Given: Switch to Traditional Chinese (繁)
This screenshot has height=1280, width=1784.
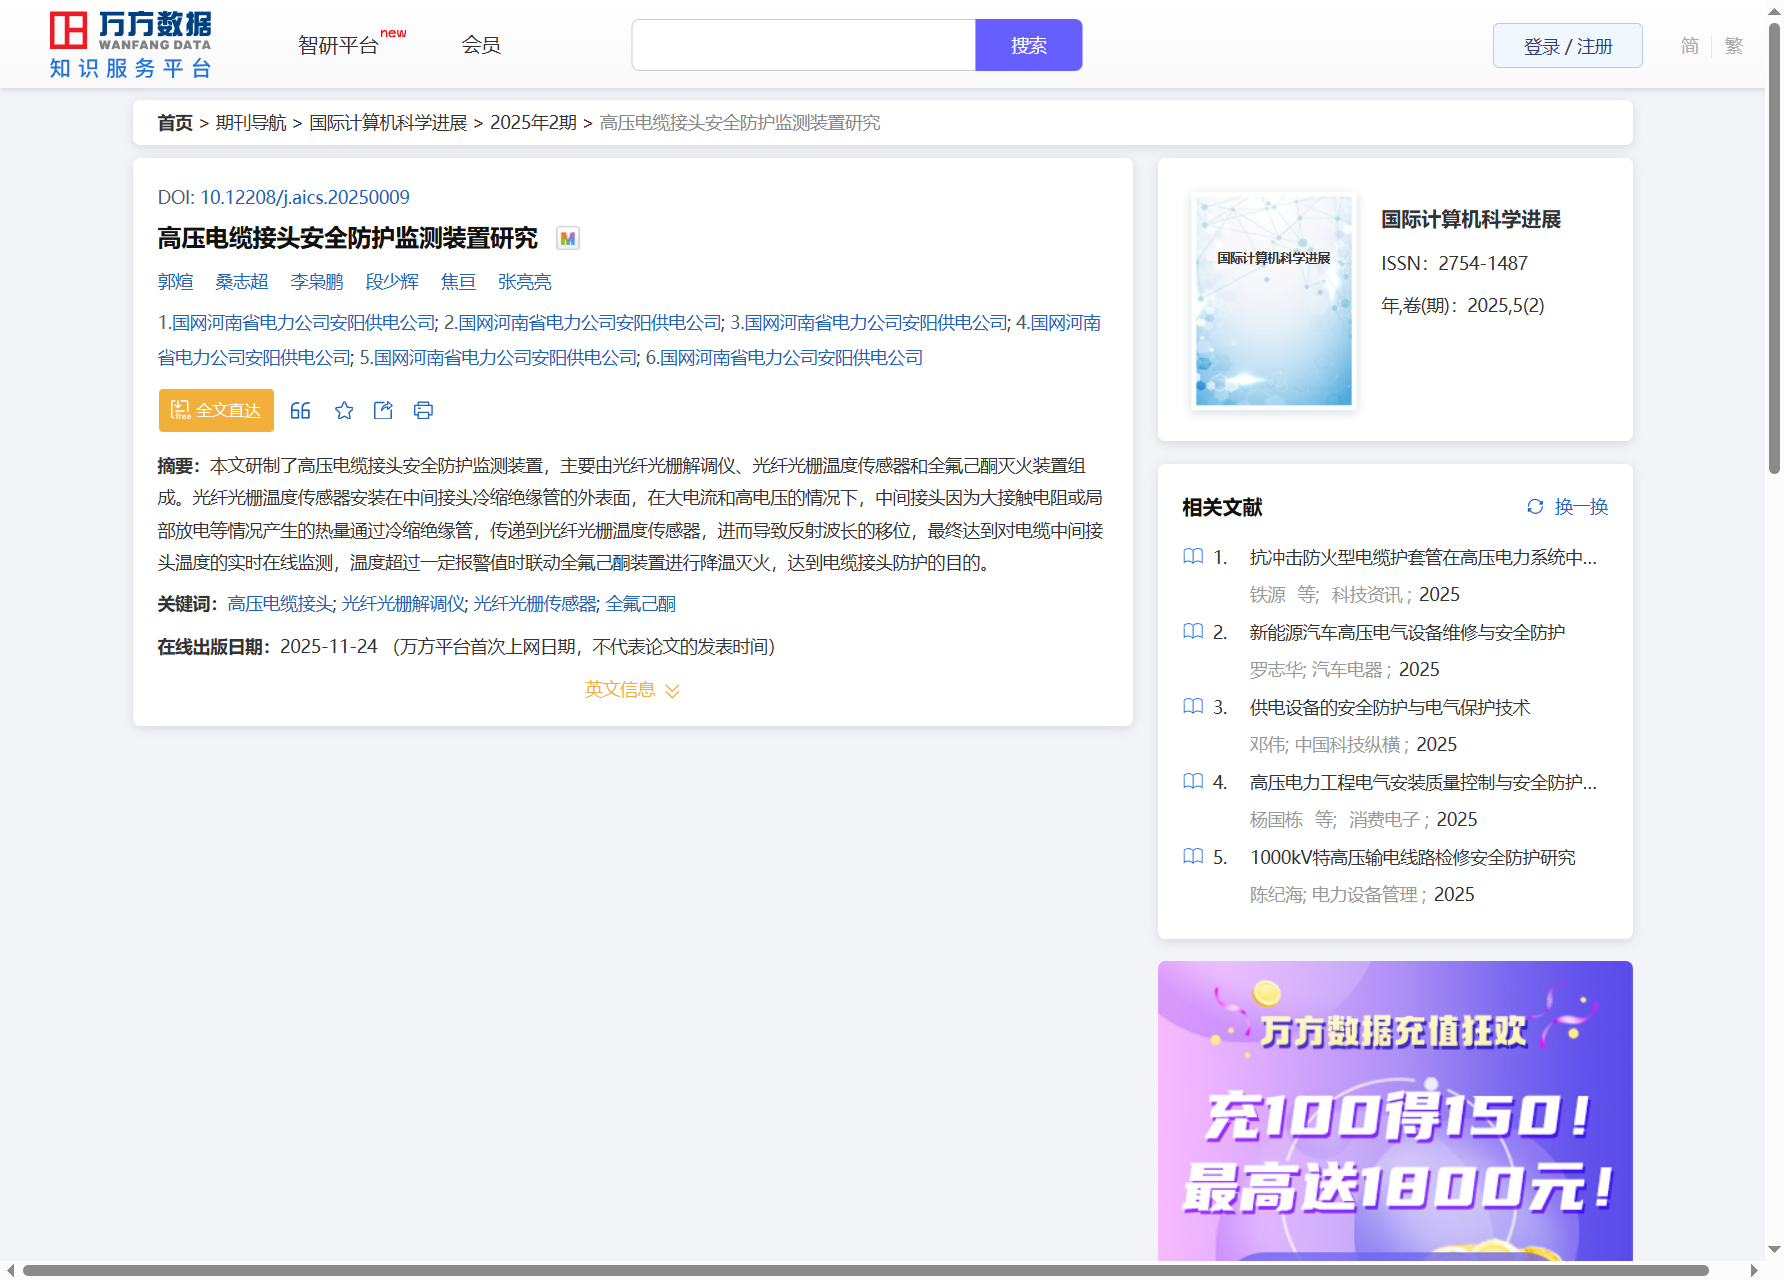Looking at the screenshot, I should (x=1734, y=46).
